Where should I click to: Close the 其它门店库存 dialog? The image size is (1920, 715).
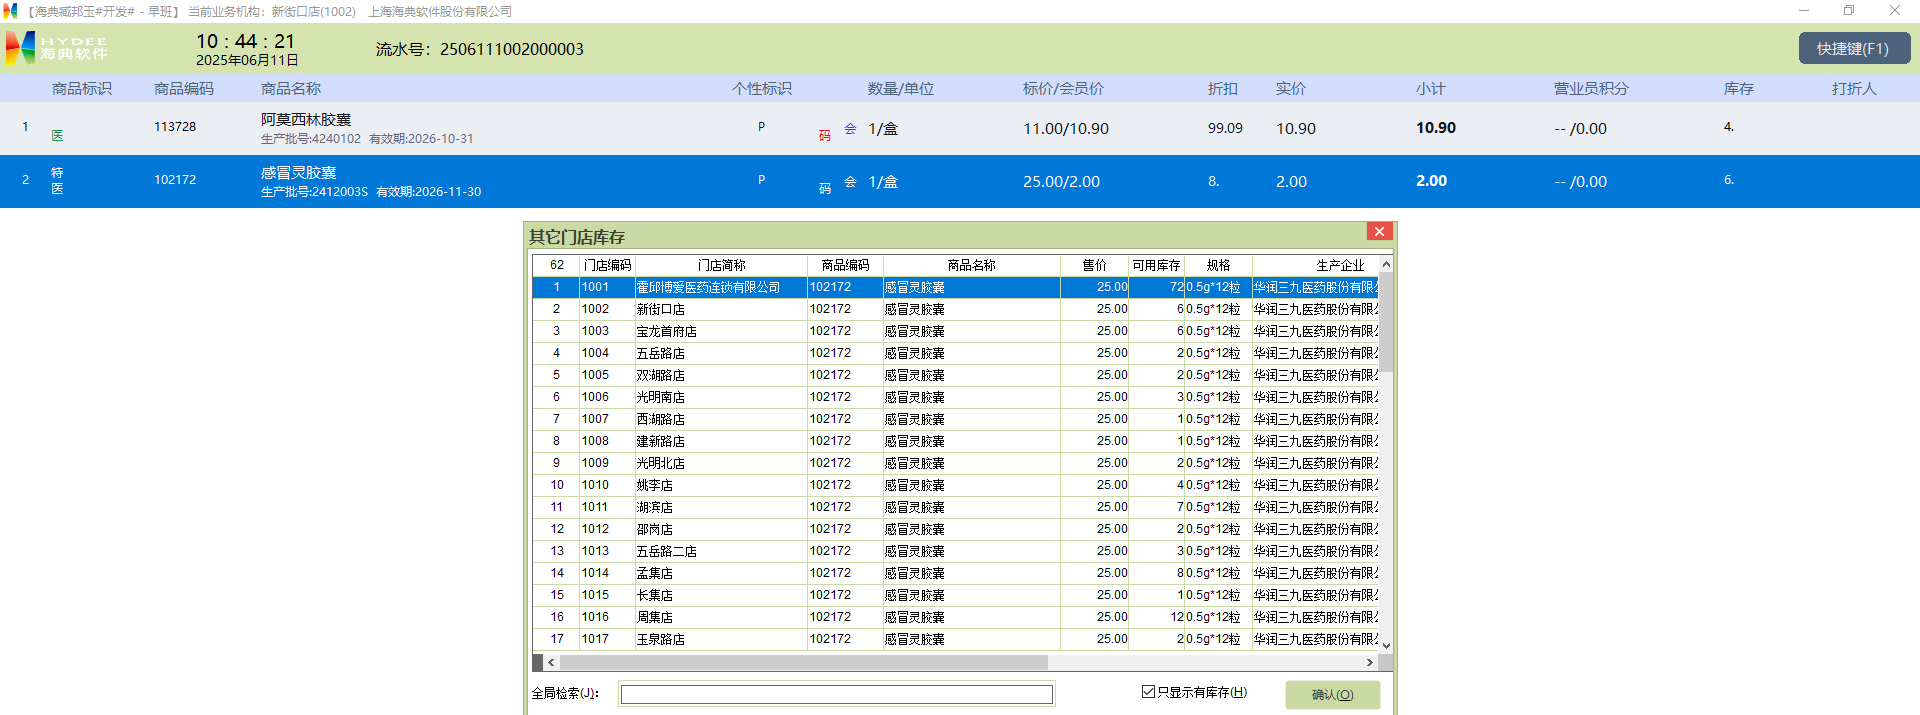point(1379,232)
